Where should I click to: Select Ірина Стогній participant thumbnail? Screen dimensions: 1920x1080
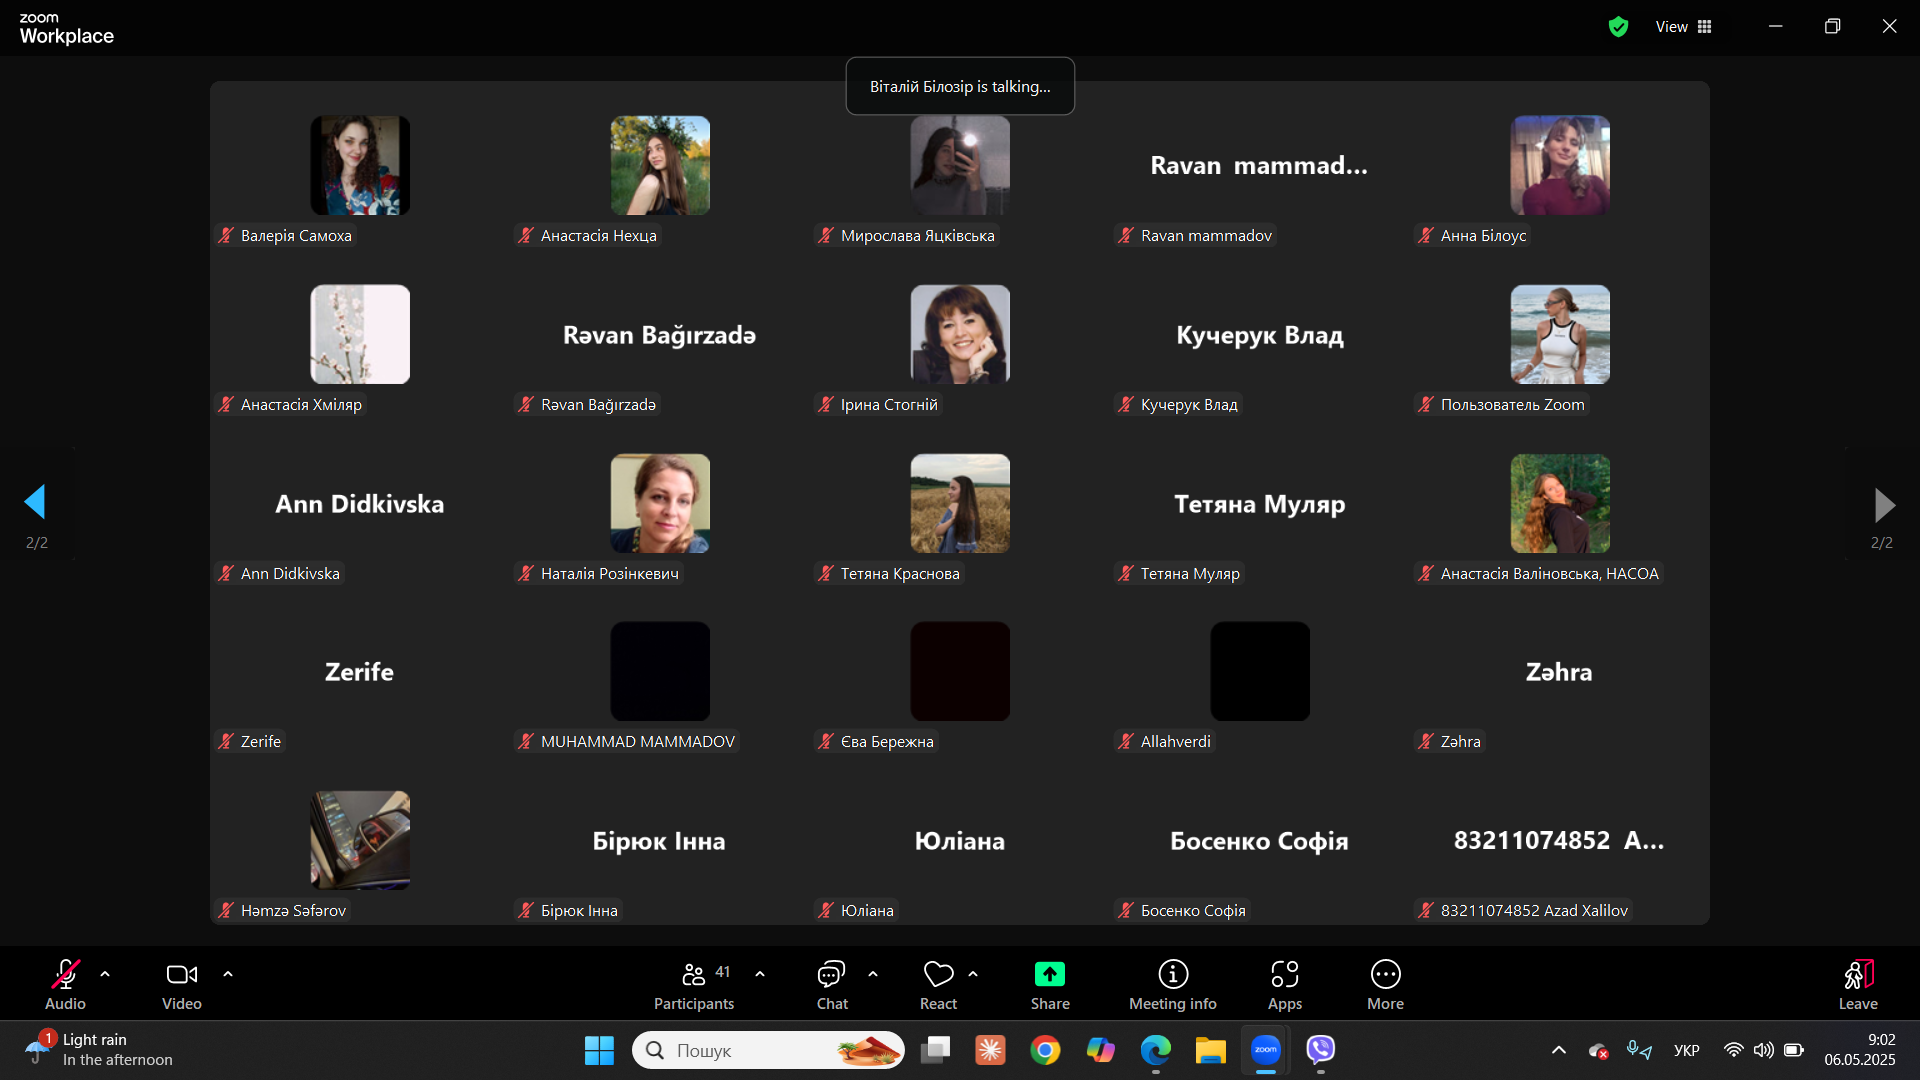click(959, 335)
